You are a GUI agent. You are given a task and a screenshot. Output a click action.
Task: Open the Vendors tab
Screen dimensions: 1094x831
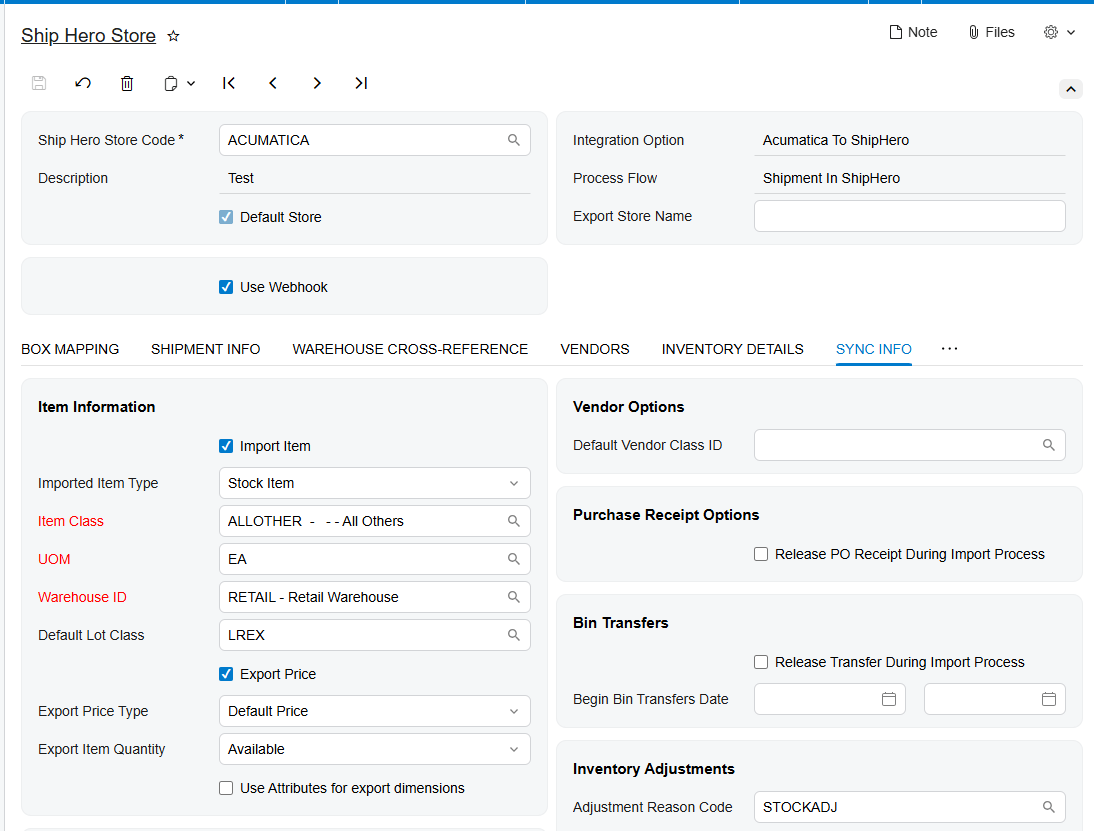pyautogui.click(x=594, y=349)
